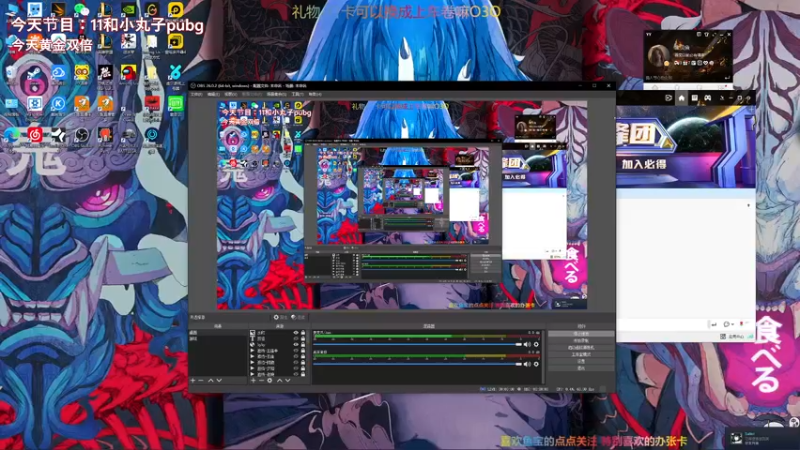Add a new source in Sources panel
This screenshot has width=800, height=450.
point(253,381)
